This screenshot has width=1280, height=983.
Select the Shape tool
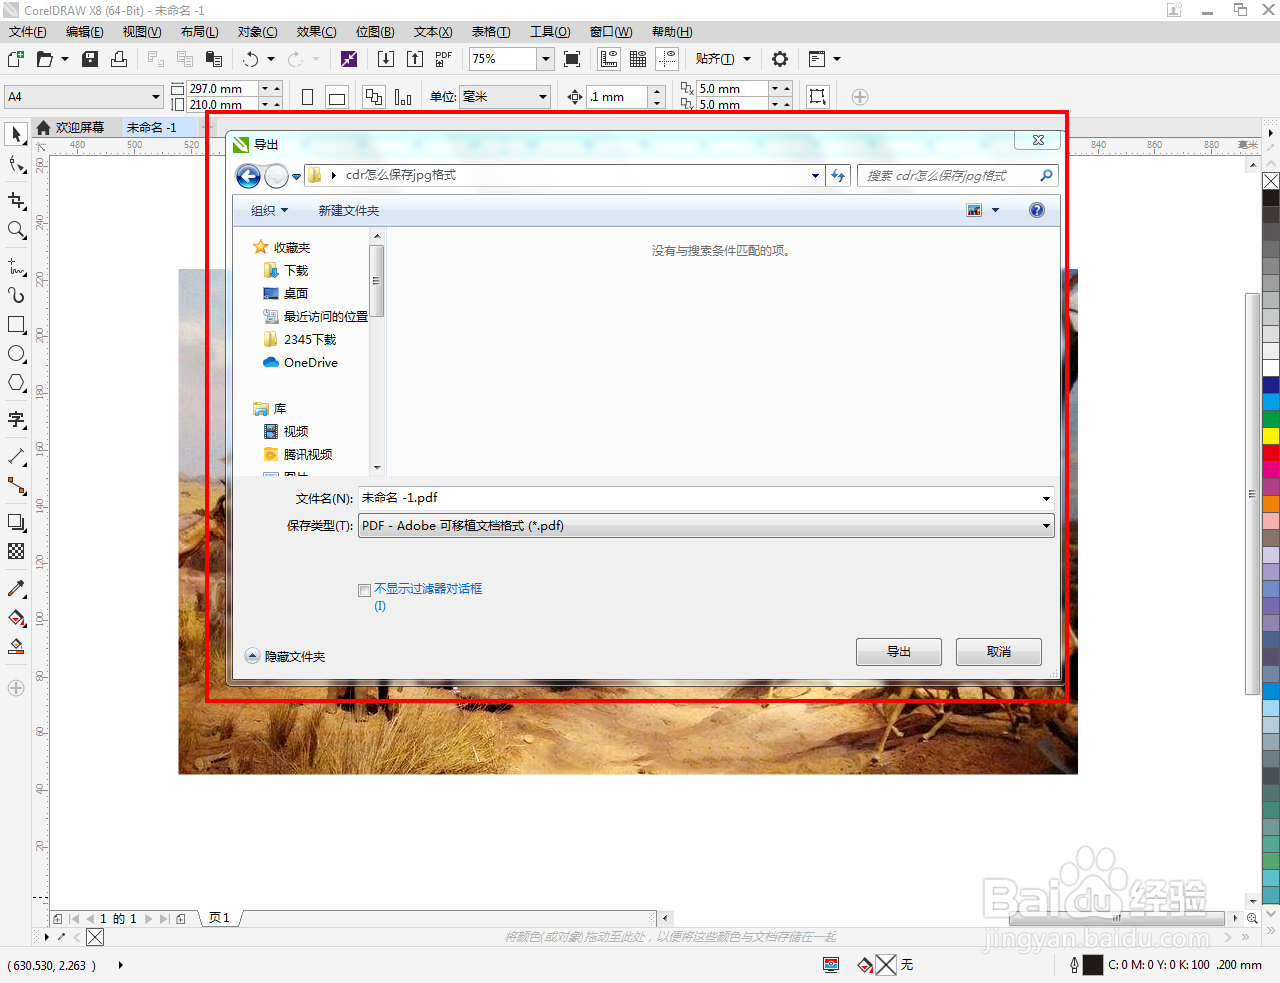tap(16, 164)
